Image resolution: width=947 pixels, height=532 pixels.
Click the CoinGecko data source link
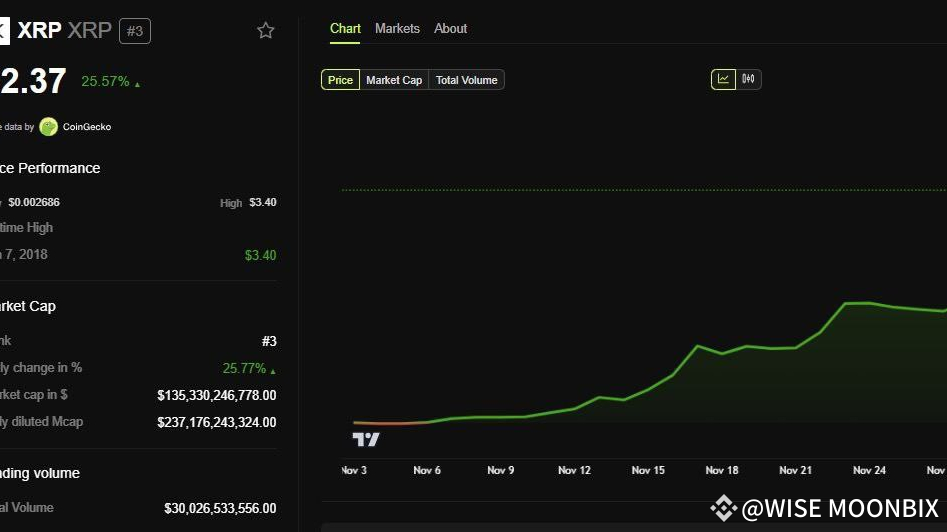click(87, 127)
